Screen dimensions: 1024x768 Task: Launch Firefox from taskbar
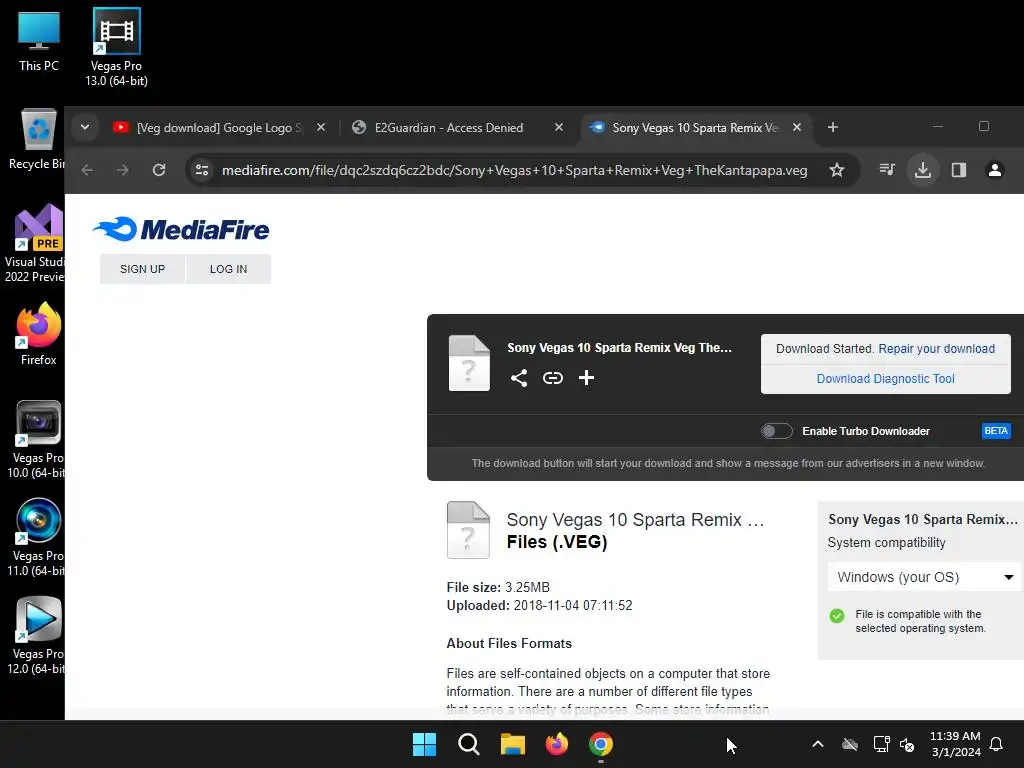coord(557,744)
